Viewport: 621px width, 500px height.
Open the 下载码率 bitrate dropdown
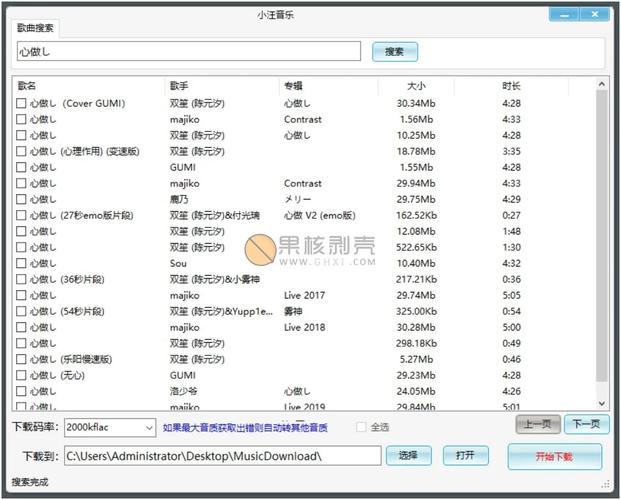point(110,427)
